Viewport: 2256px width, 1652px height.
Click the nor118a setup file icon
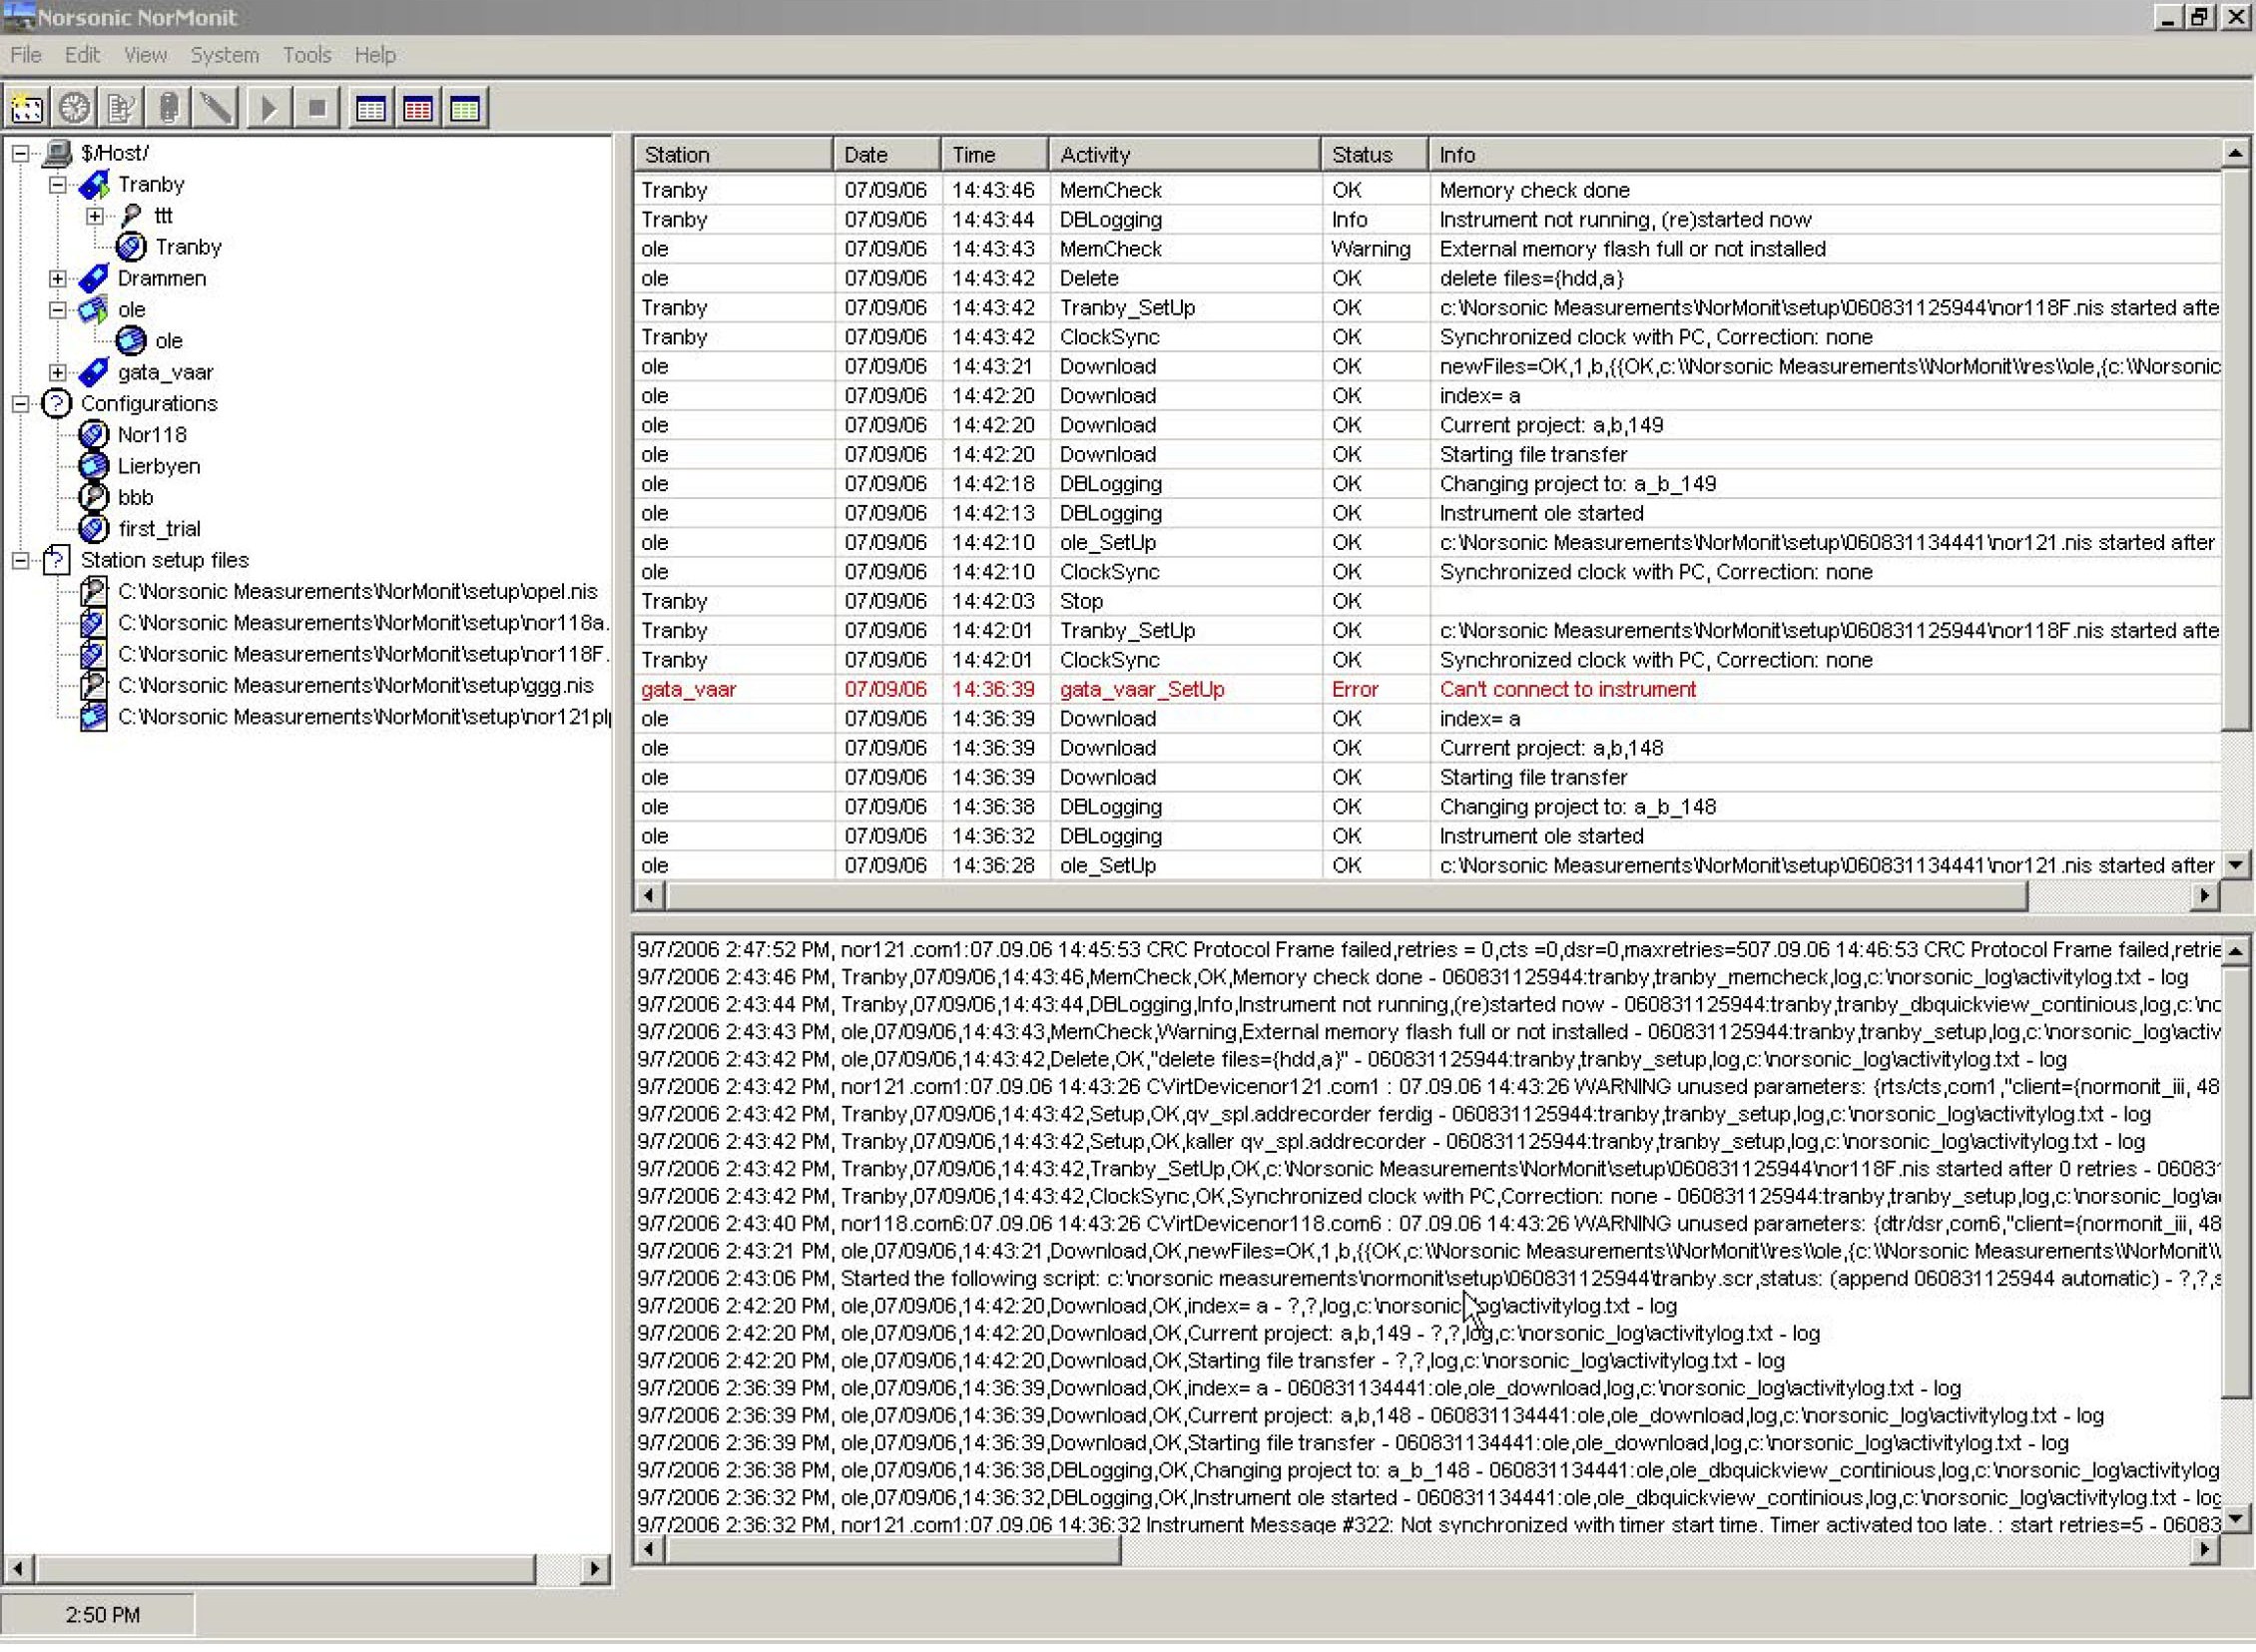93,622
